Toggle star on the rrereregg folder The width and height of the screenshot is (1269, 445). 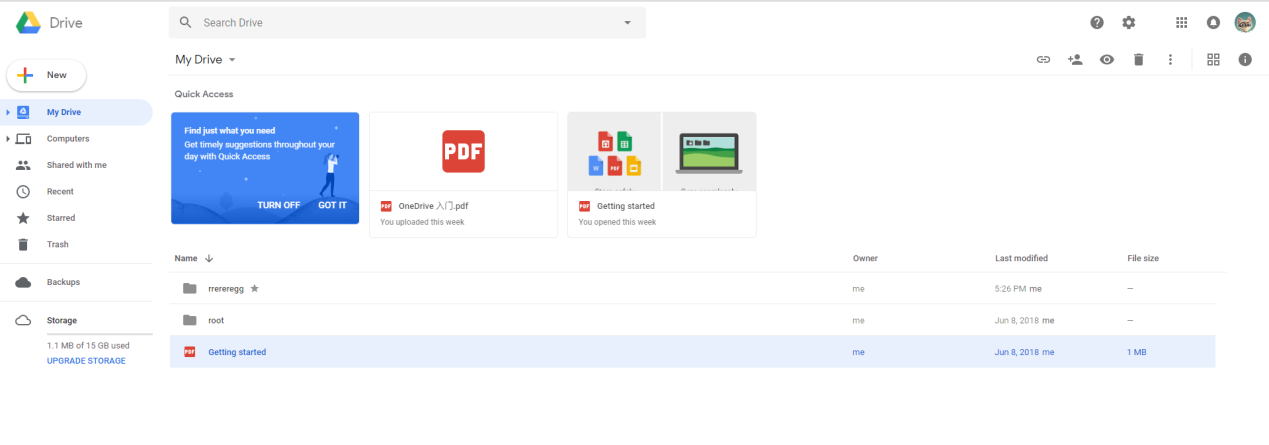(254, 289)
